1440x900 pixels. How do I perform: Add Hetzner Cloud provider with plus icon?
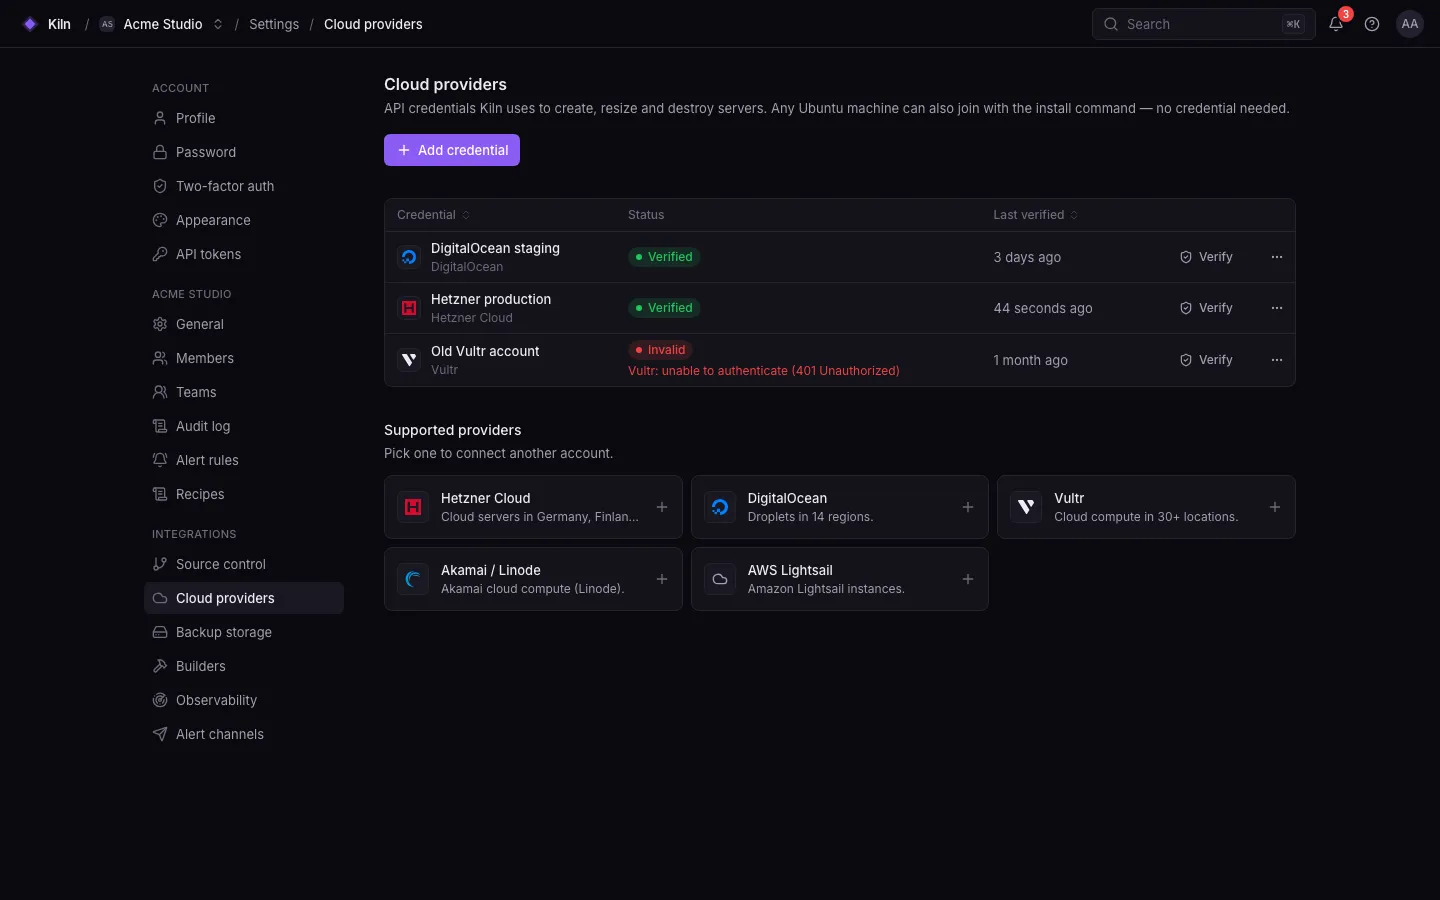[x=662, y=507]
